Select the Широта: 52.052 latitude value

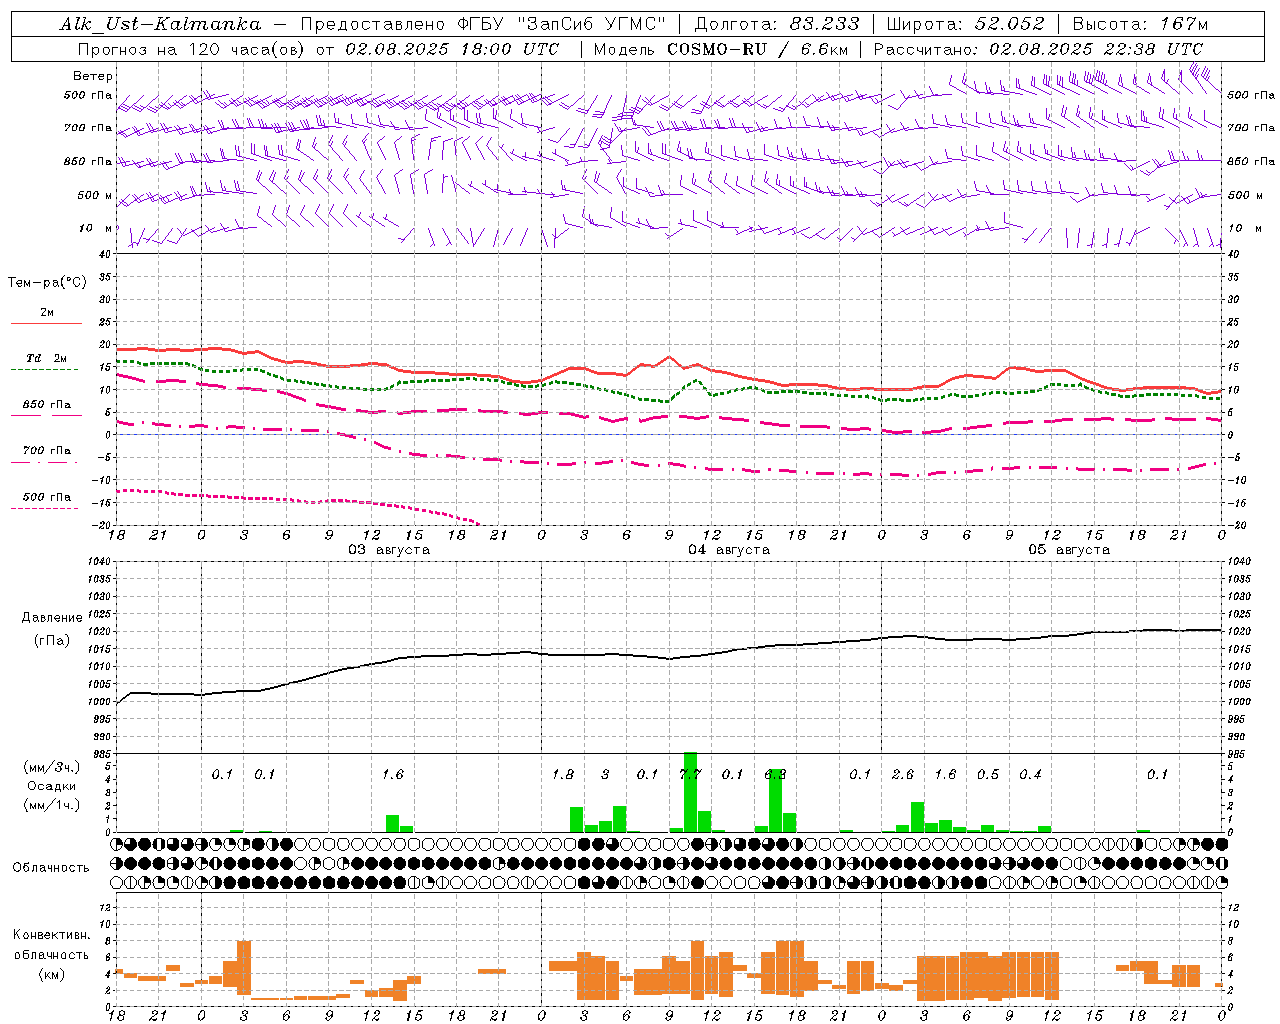(966, 24)
